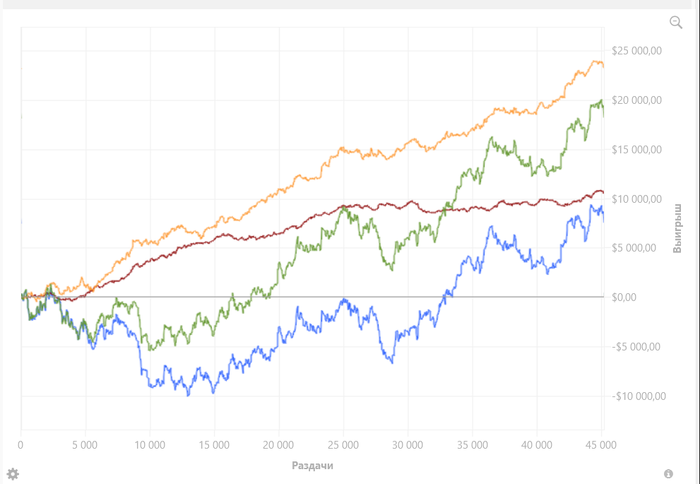Click the blue line's lowest dip
700x484 pixels.
click(x=186, y=392)
